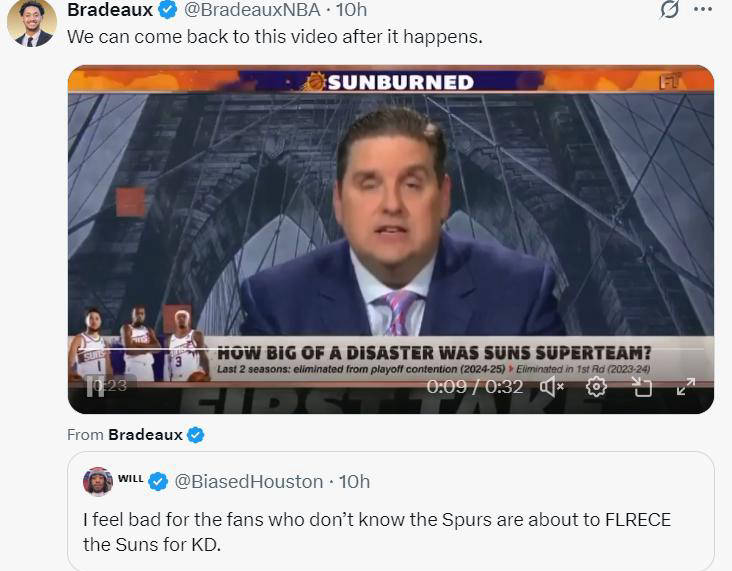This screenshot has height=571, width=732.
Task: Click the @BradeauxNBA handle
Action: point(252,9)
